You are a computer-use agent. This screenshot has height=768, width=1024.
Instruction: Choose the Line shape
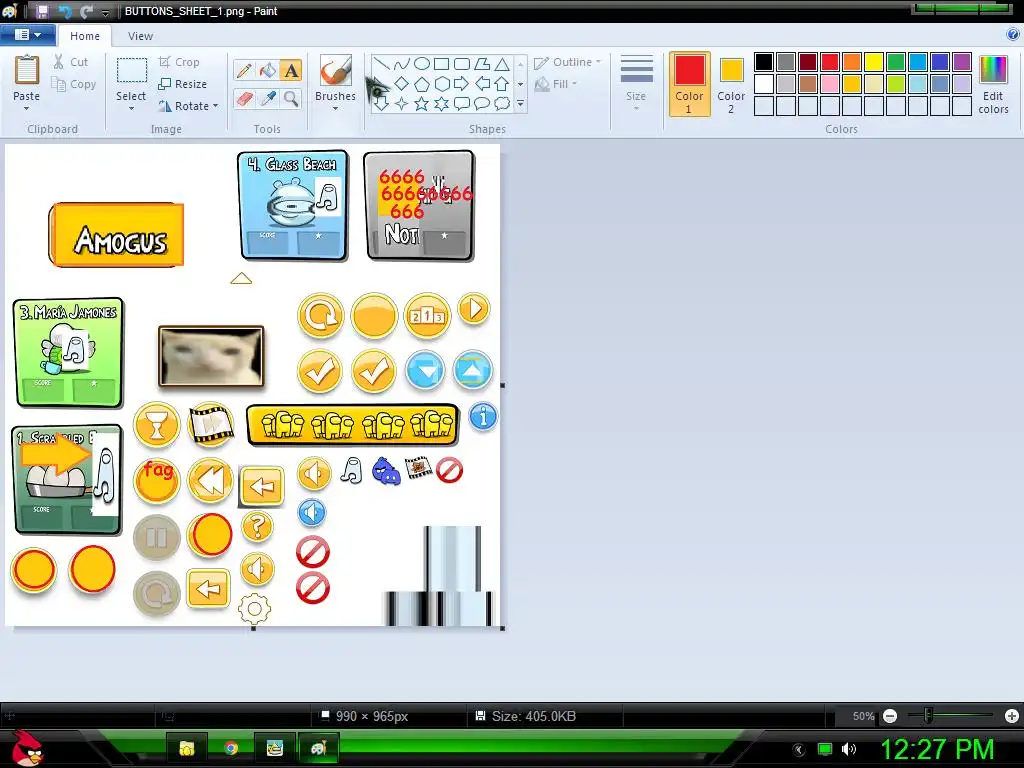pos(382,63)
